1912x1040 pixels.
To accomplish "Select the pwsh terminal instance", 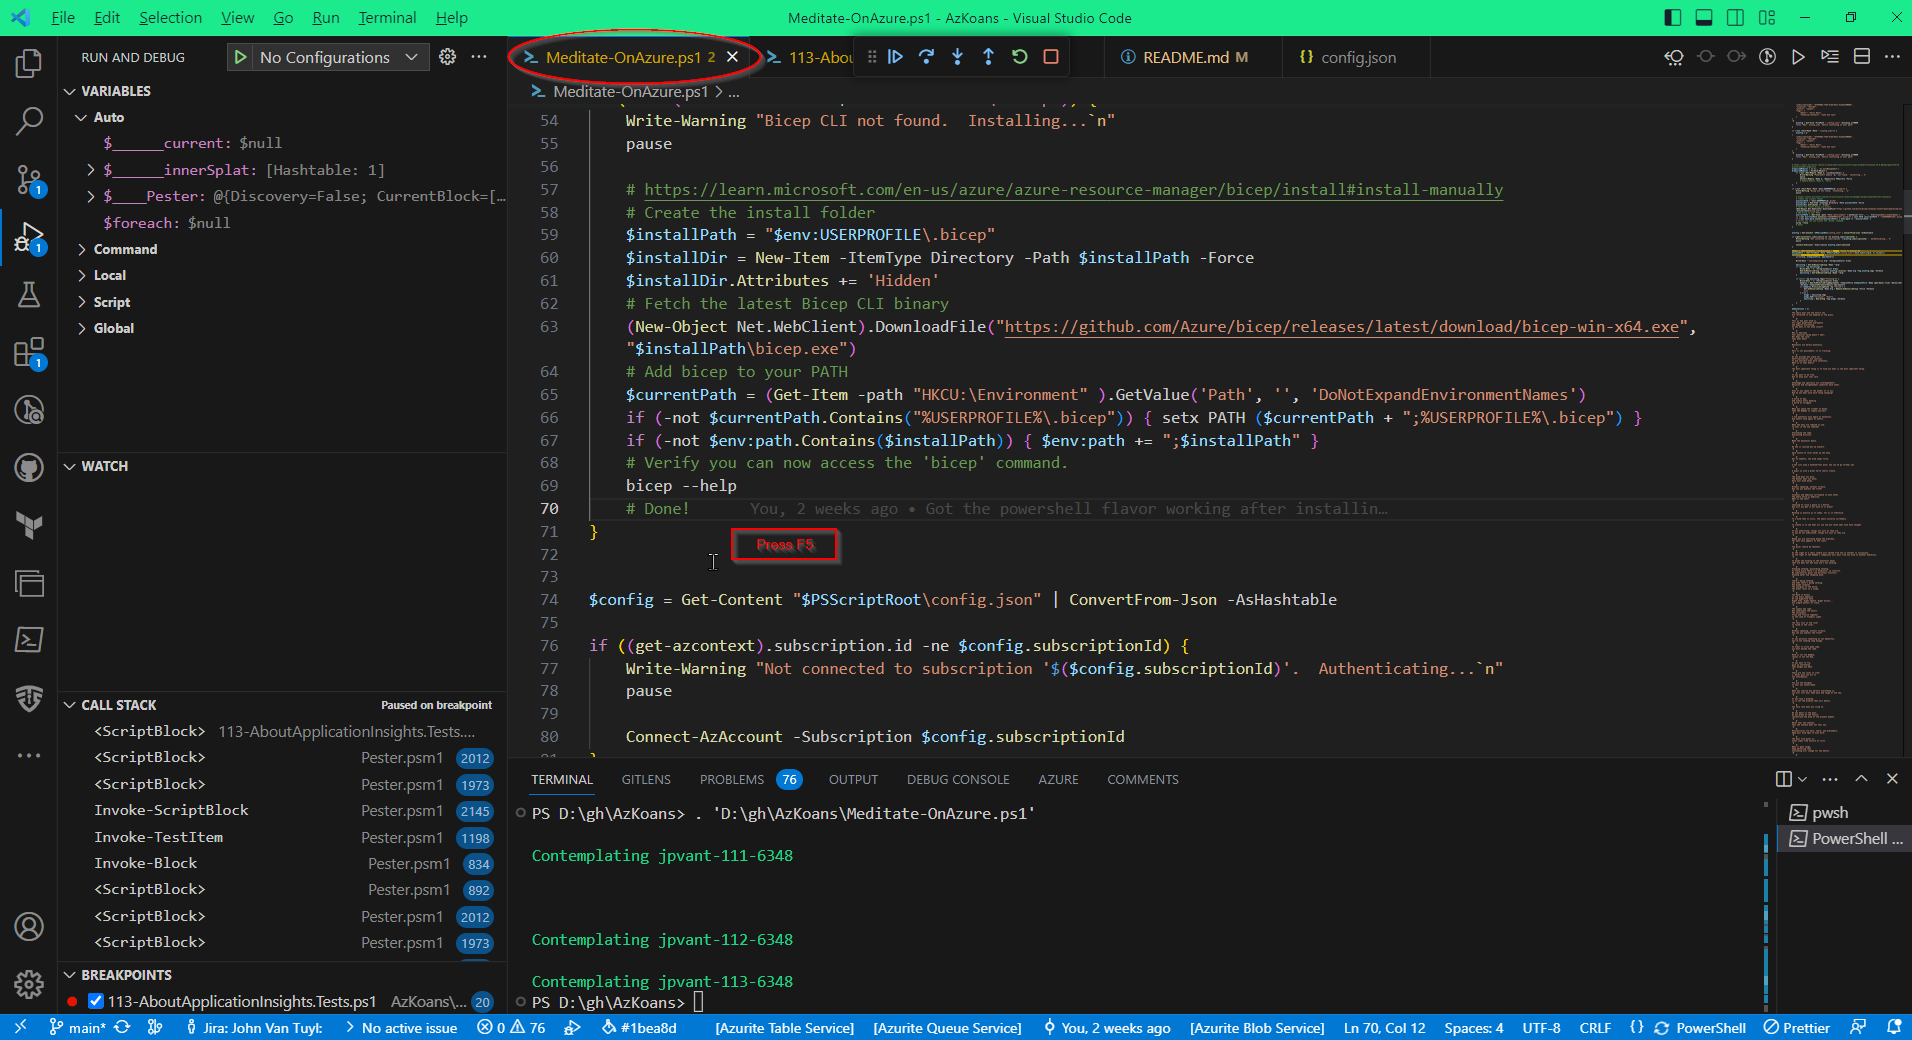I will [1843, 812].
